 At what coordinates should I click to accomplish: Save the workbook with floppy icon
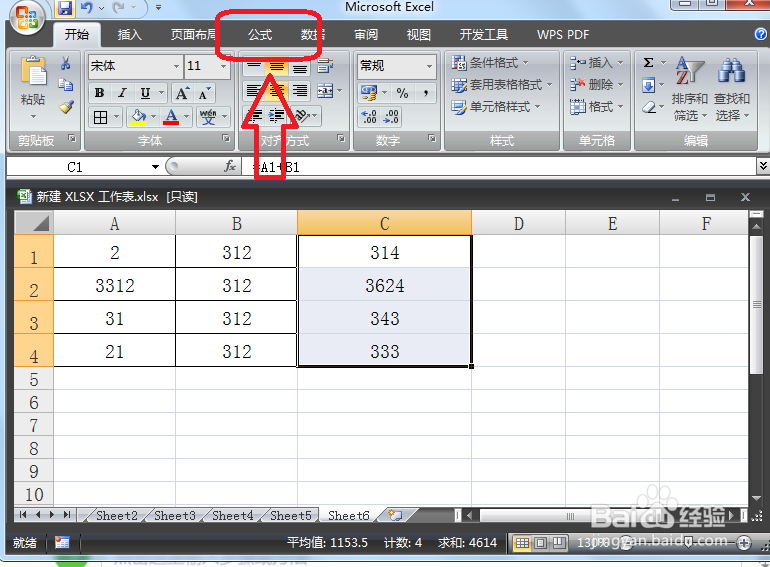click(65, 7)
